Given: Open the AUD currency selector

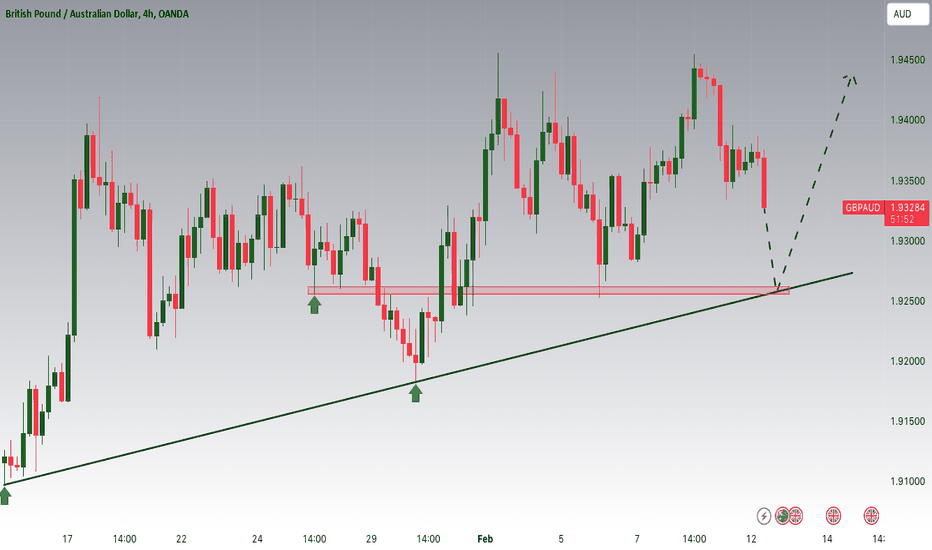Looking at the screenshot, I should [x=908, y=14].
